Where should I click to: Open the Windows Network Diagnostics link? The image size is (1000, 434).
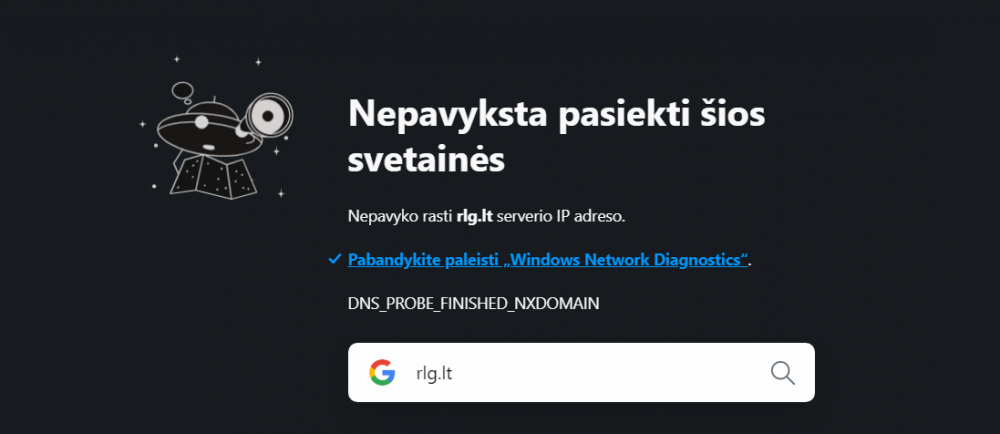click(548, 260)
